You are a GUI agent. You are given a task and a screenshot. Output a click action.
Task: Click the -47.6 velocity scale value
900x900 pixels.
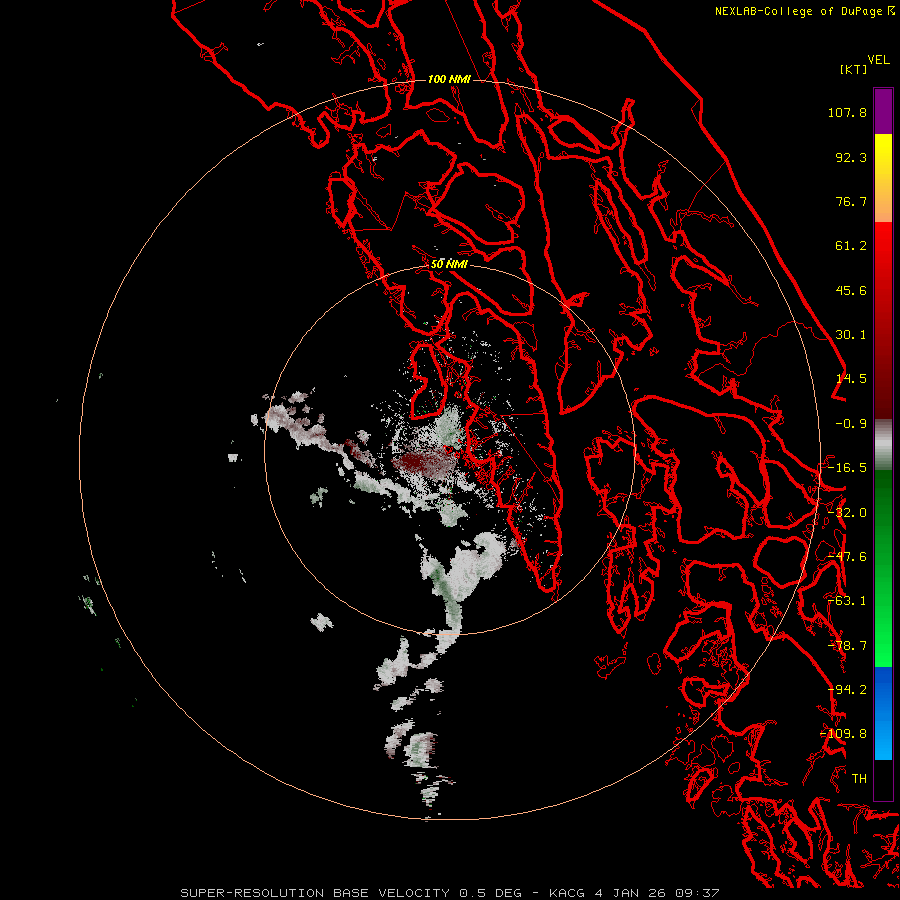click(x=847, y=557)
